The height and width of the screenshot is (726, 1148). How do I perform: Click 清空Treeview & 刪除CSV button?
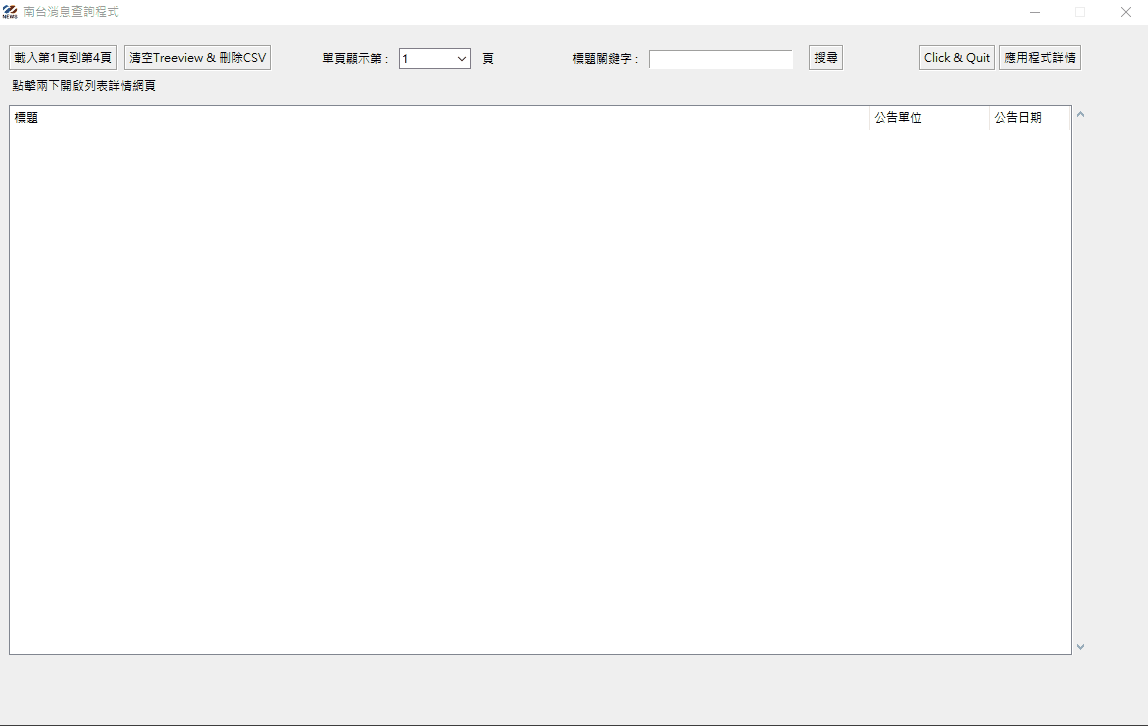click(197, 58)
